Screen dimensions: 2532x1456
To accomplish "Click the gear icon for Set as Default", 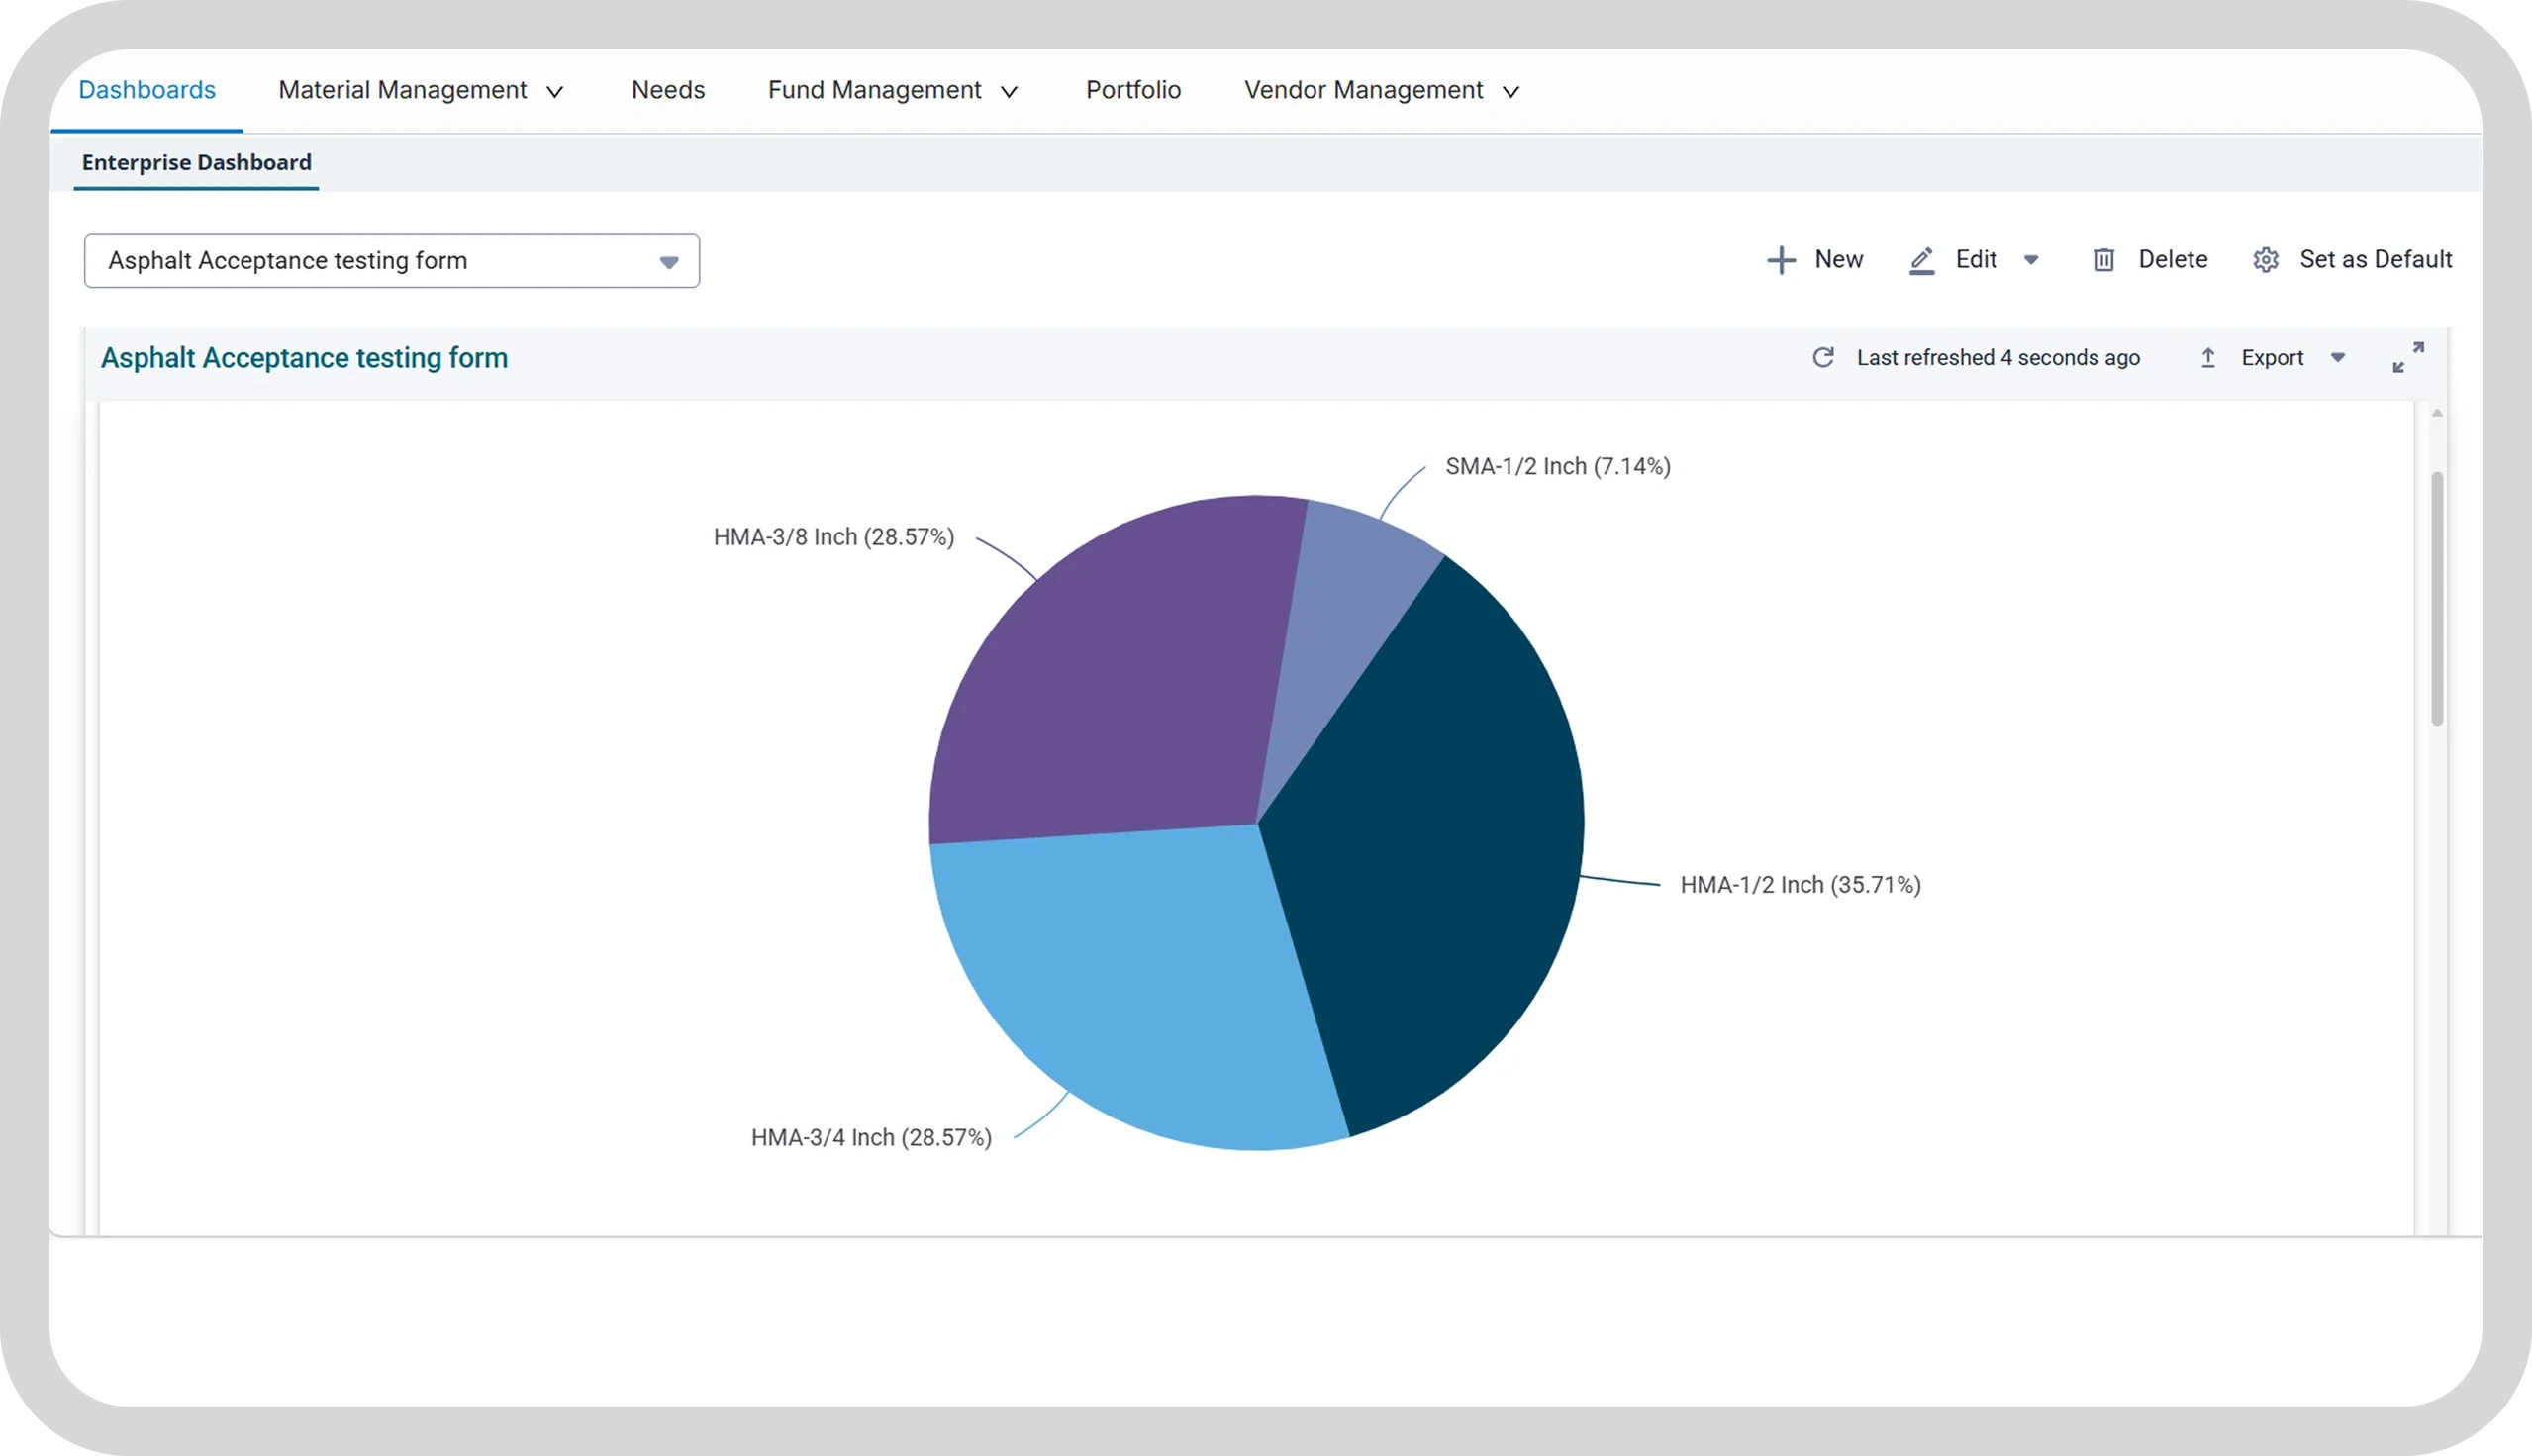I will click(2265, 260).
